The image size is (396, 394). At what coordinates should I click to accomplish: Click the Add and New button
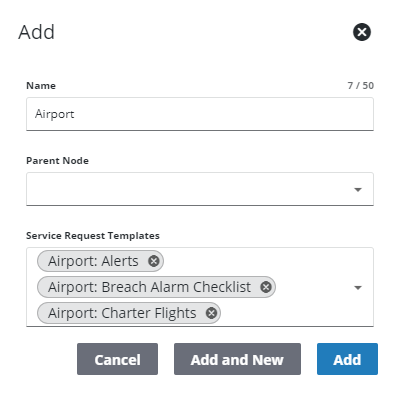tap(237, 359)
